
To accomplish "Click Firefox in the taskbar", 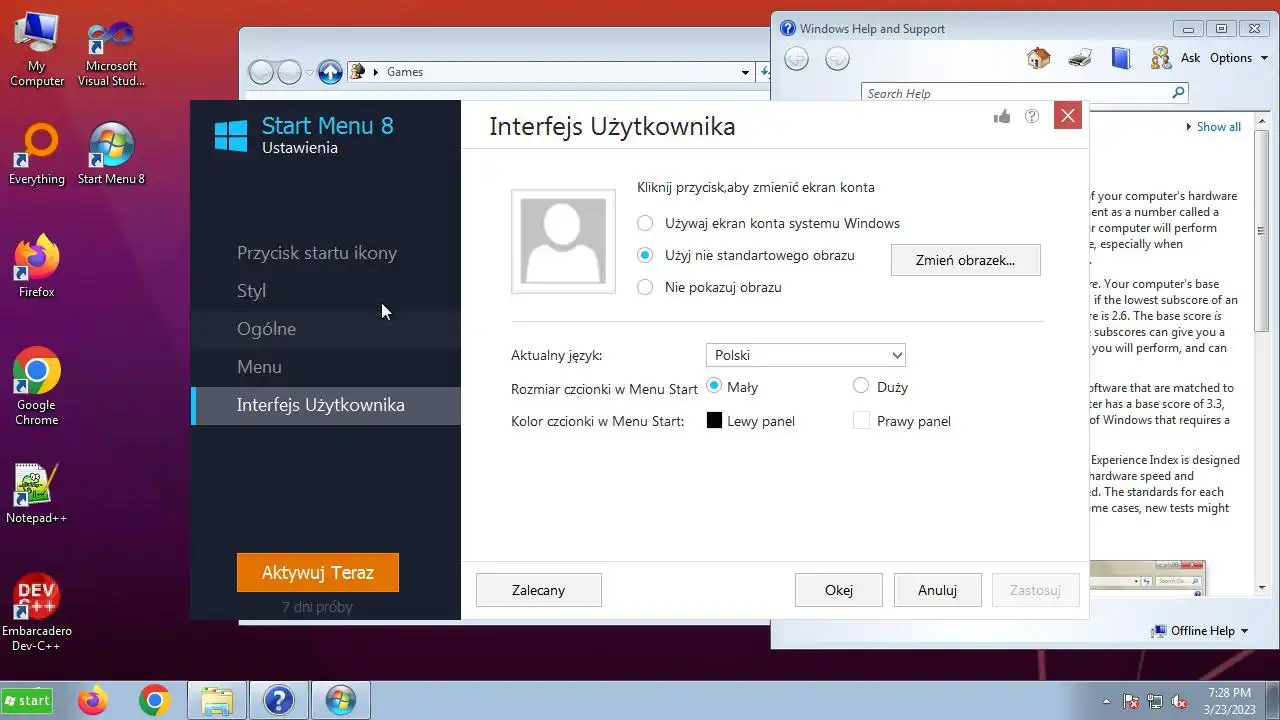I will point(93,700).
